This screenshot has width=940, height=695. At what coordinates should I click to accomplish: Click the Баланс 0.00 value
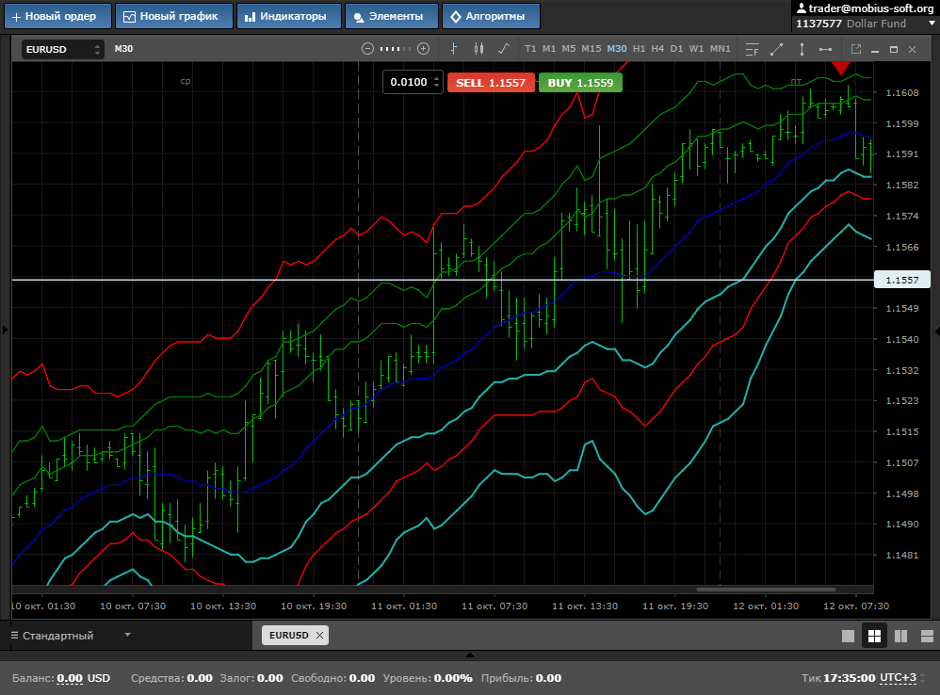click(70, 678)
